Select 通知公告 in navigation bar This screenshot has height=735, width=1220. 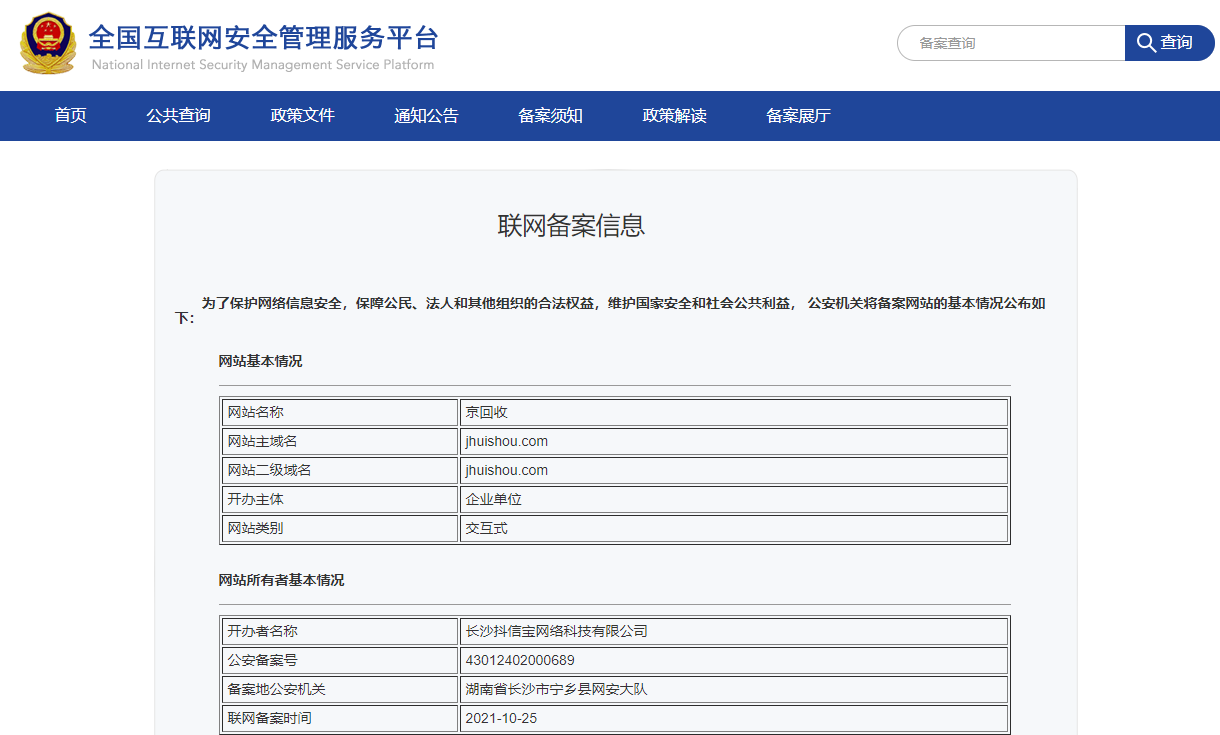point(426,116)
